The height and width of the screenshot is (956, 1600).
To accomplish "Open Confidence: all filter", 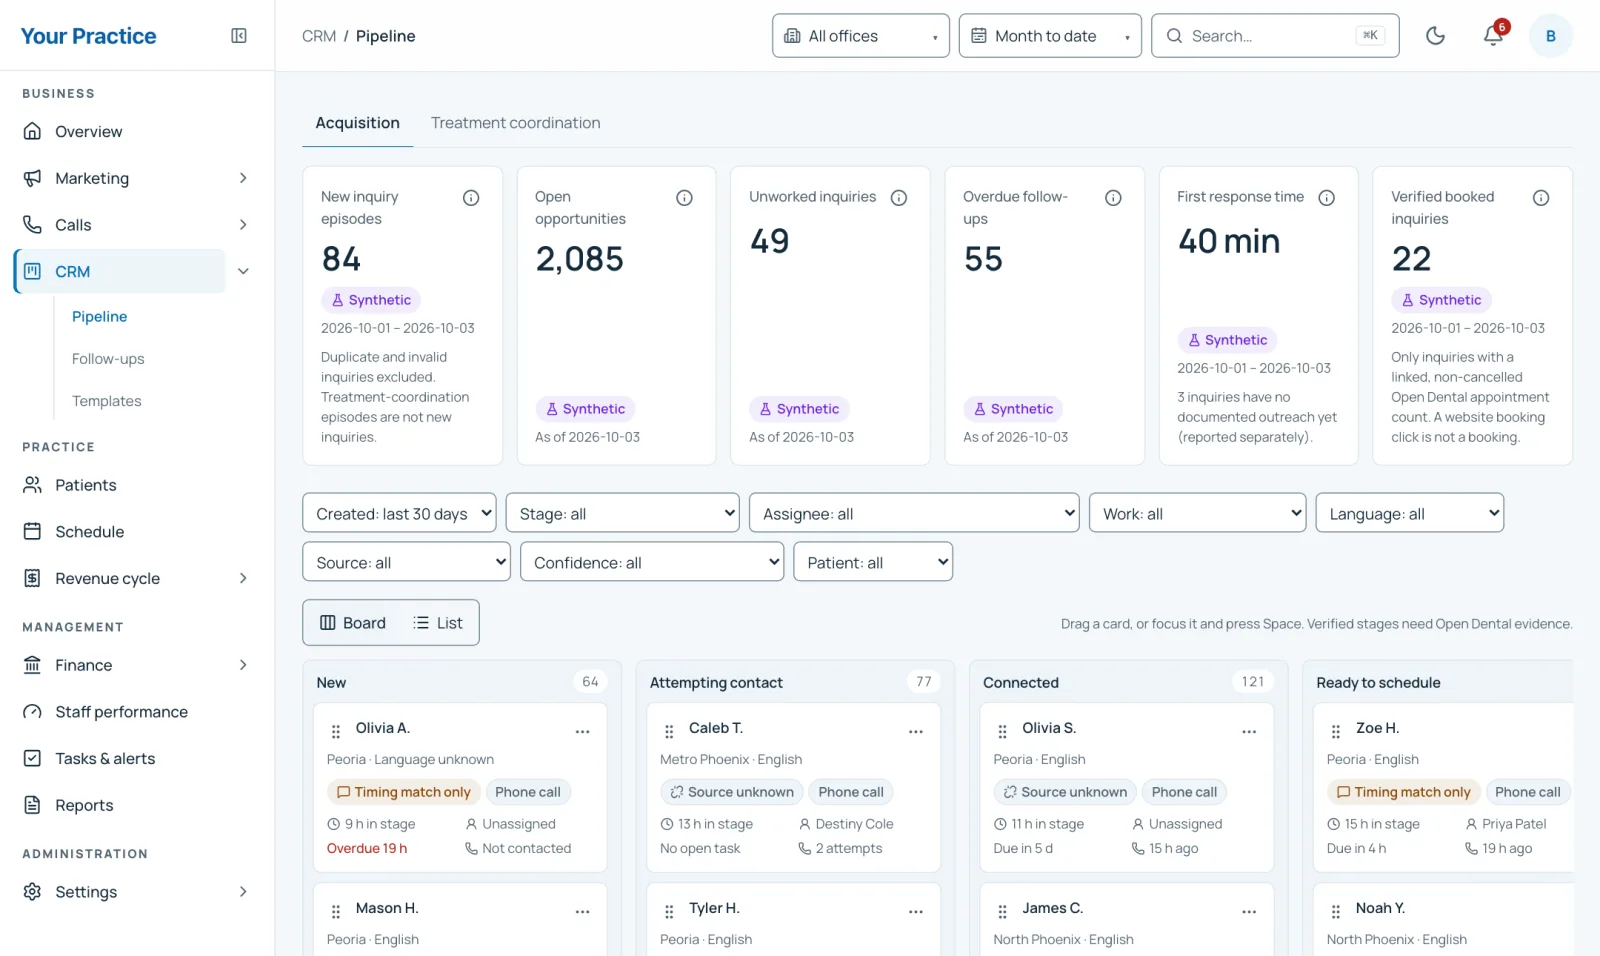I will [652, 562].
